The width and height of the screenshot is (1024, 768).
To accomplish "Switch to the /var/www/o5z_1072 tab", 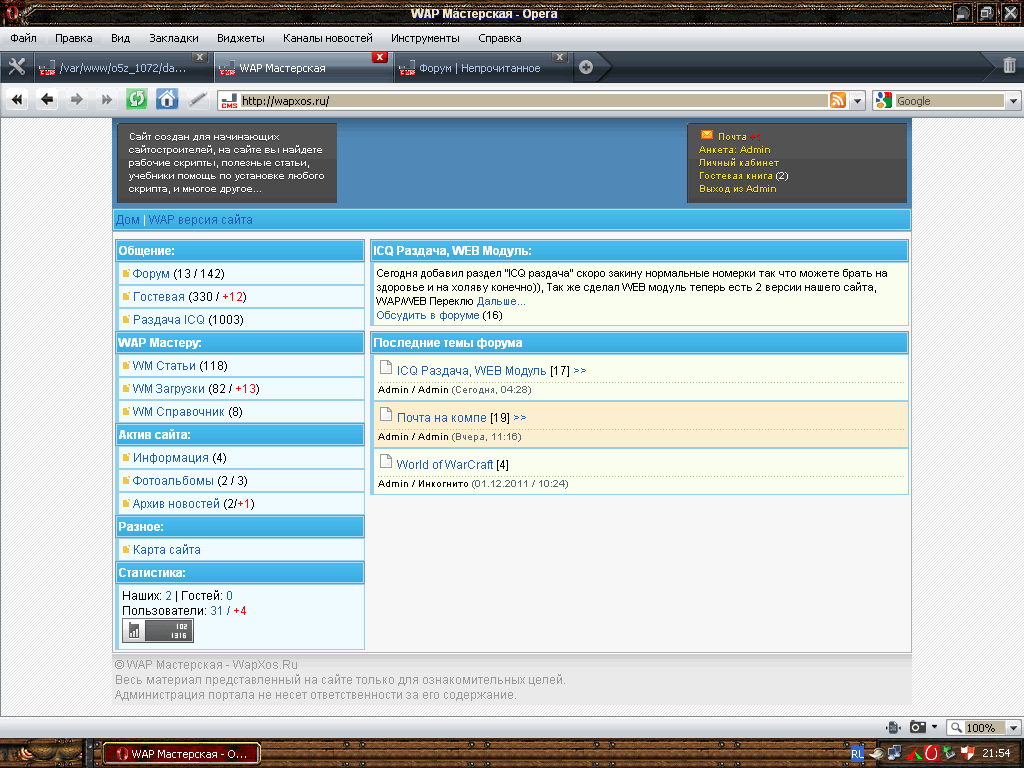I will pyautogui.click(x=121, y=68).
